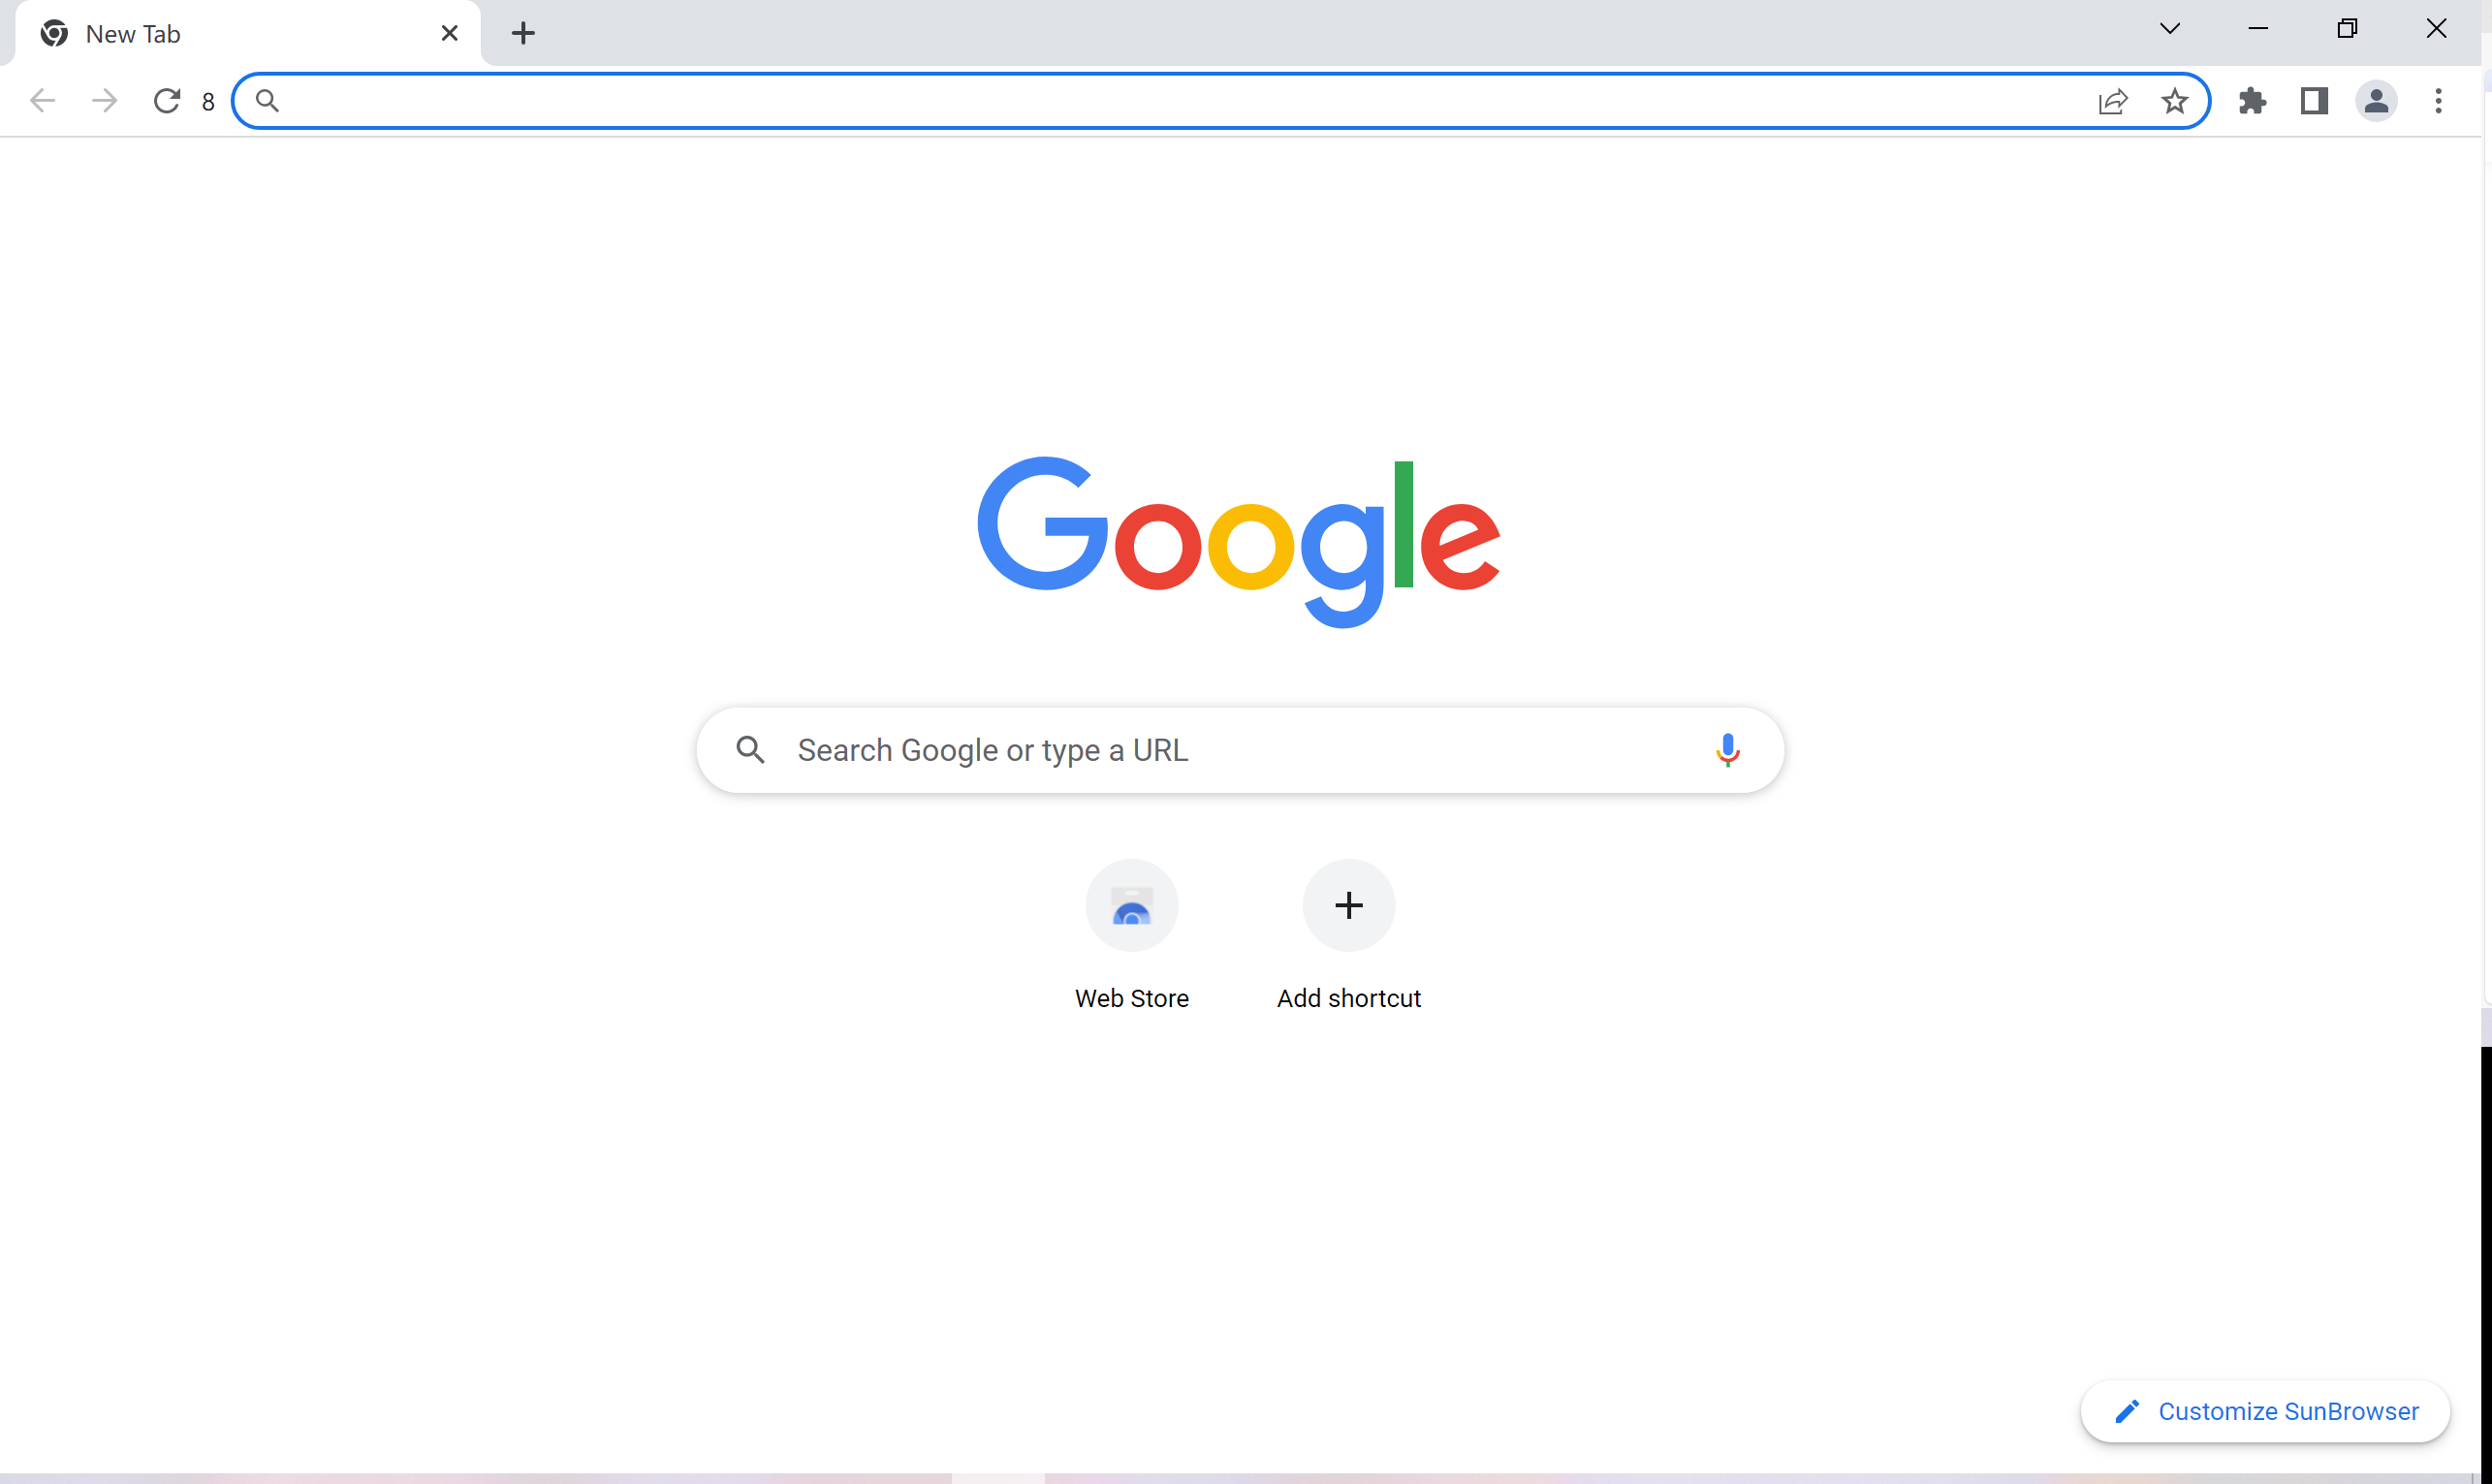Click the Web Store shortcut icon
The image size is (2492, 1484).
click(1132, 904)
